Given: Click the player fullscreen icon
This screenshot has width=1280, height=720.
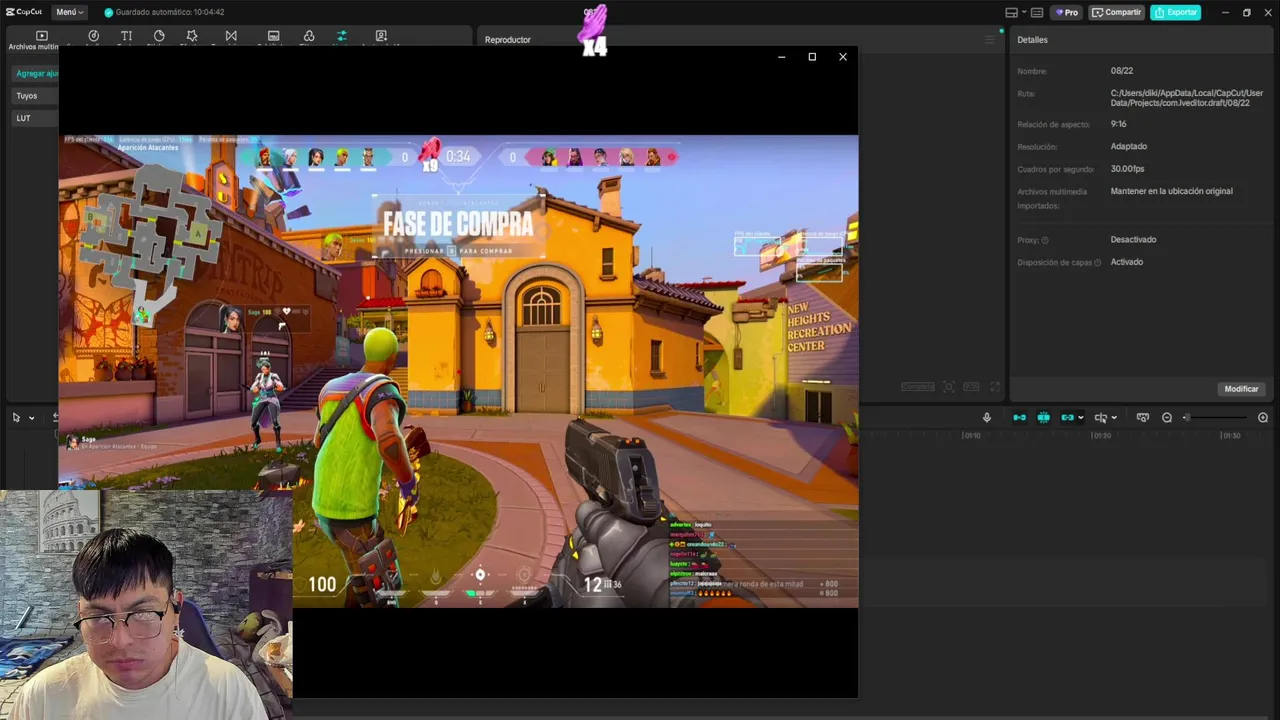Looking at the screenshot, I should click(x=995, y=387).
